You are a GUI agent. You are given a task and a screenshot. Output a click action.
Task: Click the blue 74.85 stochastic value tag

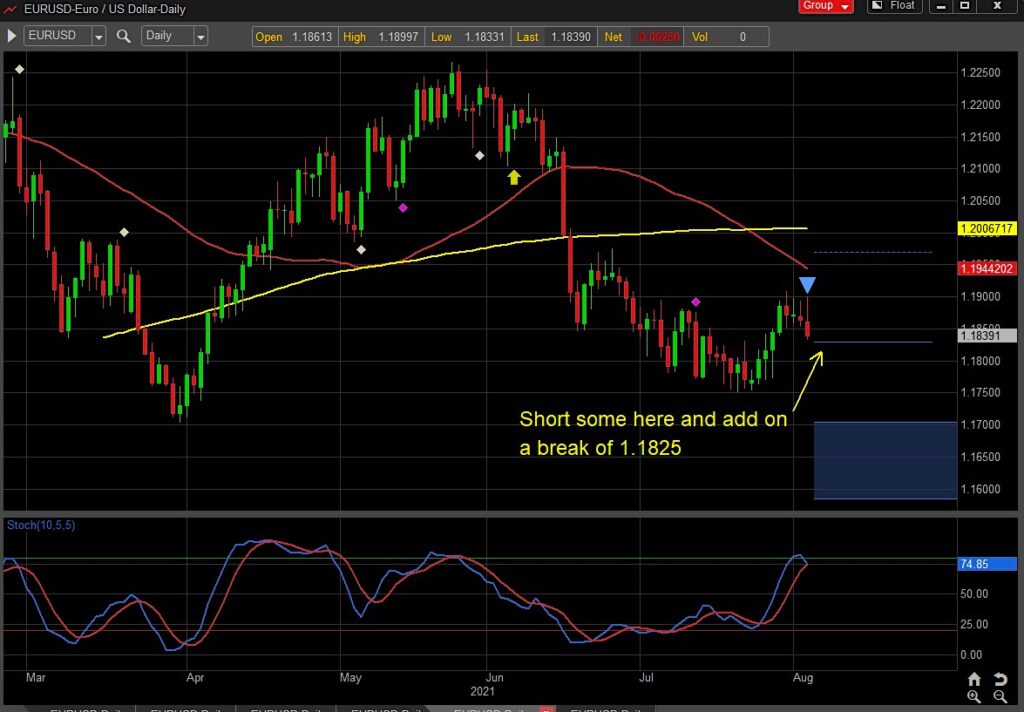tap(987, 564)
